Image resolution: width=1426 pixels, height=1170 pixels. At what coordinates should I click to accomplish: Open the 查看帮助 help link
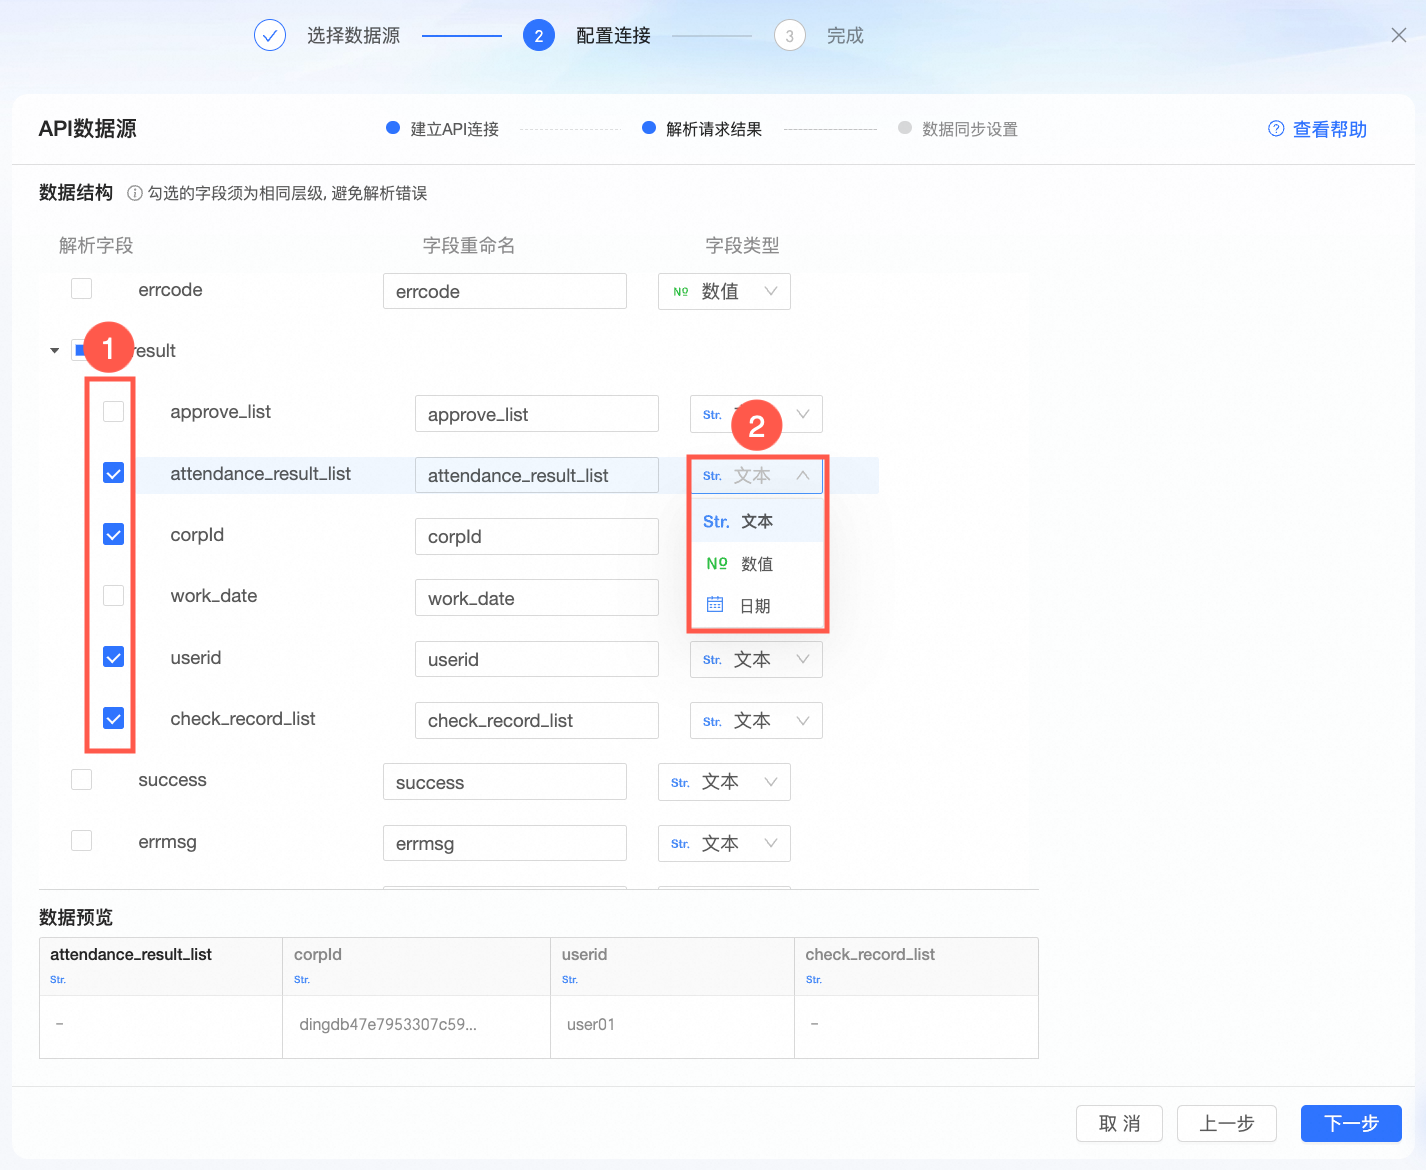click(x=1318, y=129)
